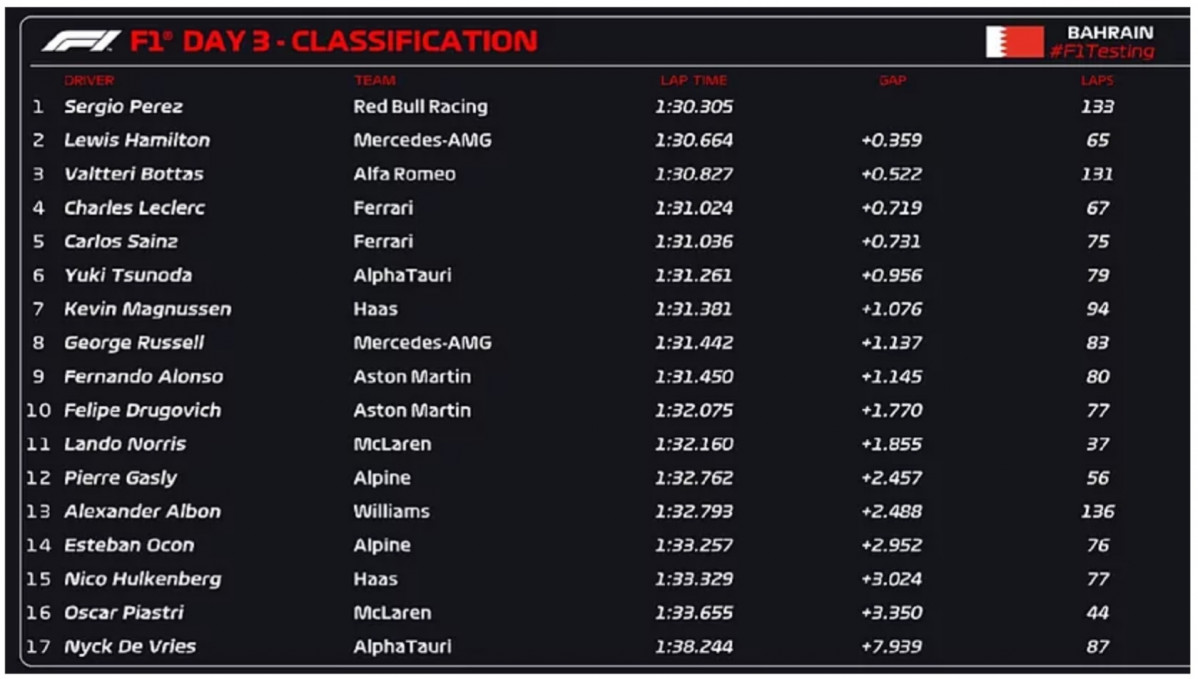1198x679 pixels.
Task: Select Sergio Perez driver name
Action: coord(124,107)
